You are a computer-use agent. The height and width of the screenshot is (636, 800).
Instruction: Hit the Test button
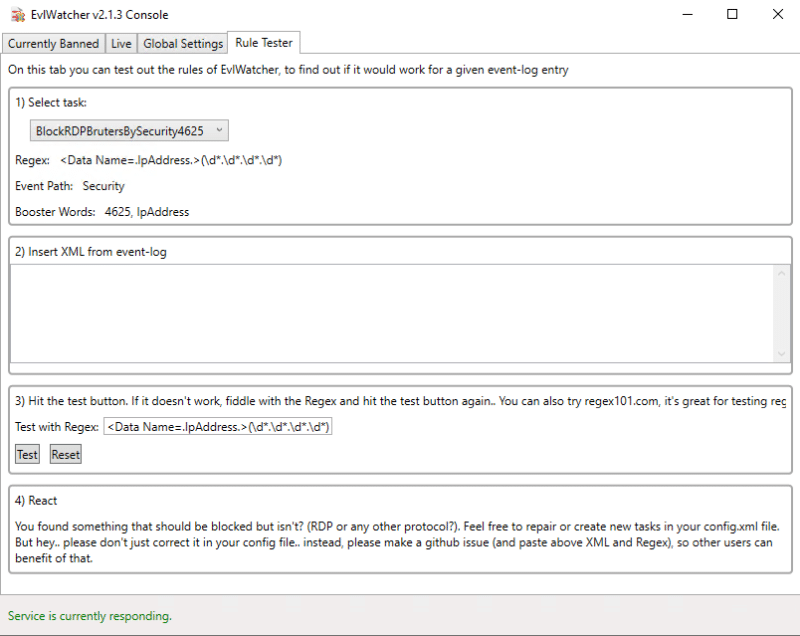click(28, 454)
